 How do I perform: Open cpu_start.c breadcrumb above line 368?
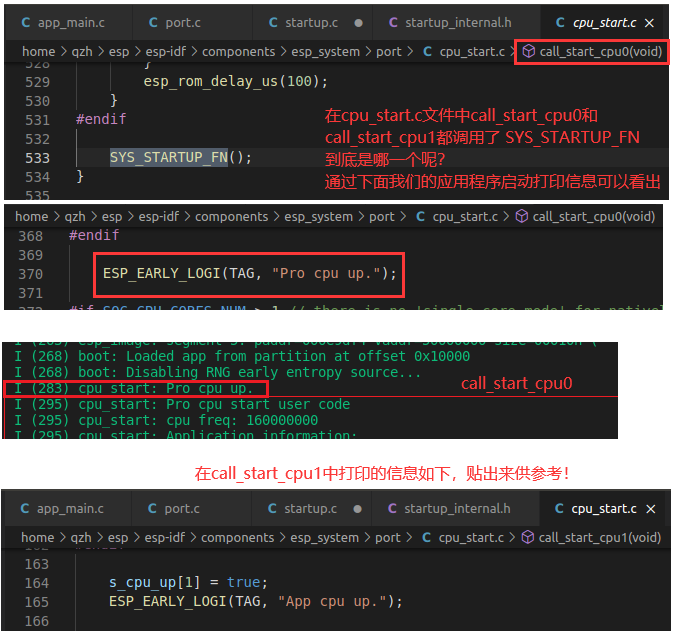(x=465, y=217)
